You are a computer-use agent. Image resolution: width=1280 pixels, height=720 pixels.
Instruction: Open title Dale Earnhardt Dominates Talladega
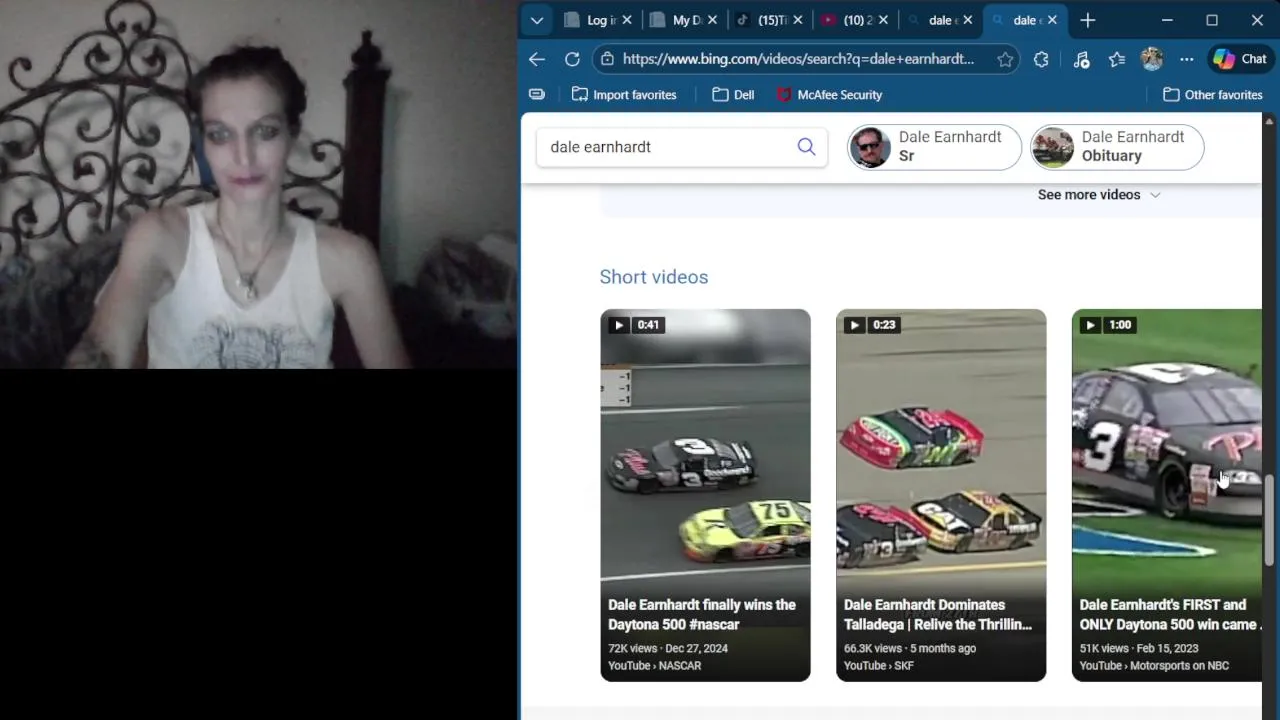click(x=938, y=614)
